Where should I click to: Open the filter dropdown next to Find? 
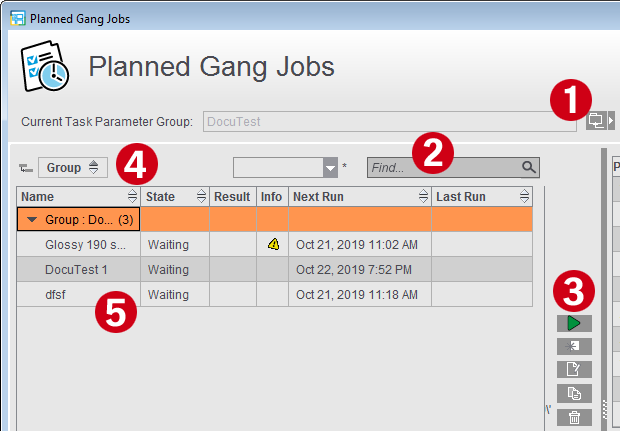331,168
